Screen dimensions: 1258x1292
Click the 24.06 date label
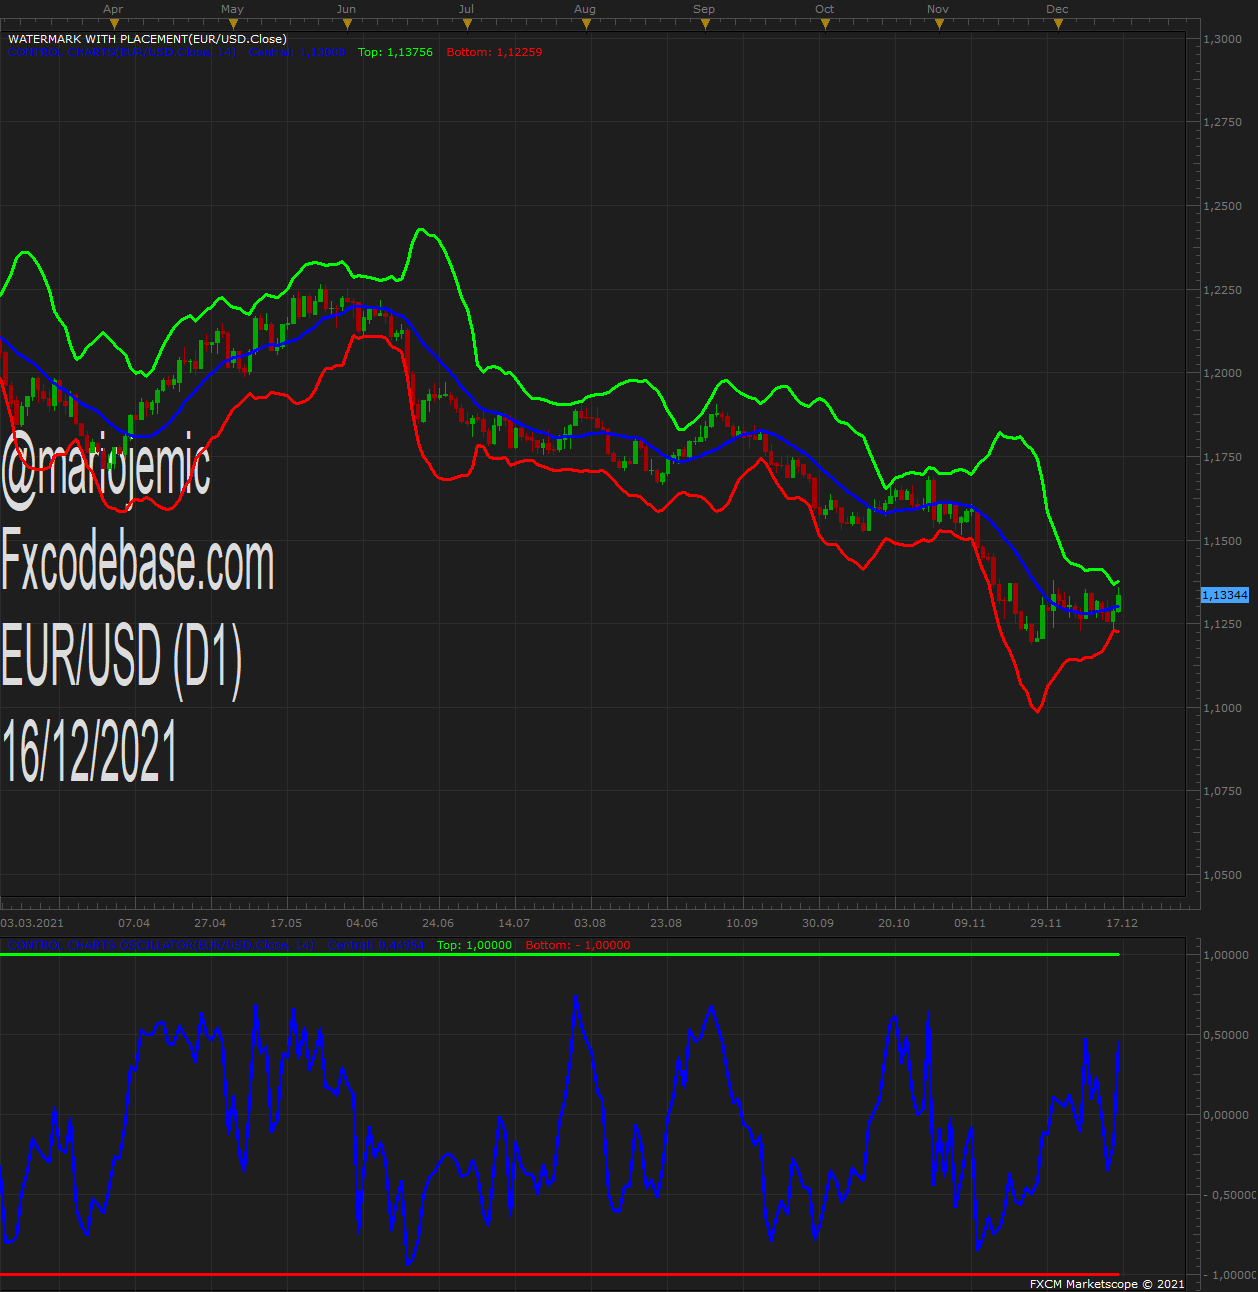[438, 923]
